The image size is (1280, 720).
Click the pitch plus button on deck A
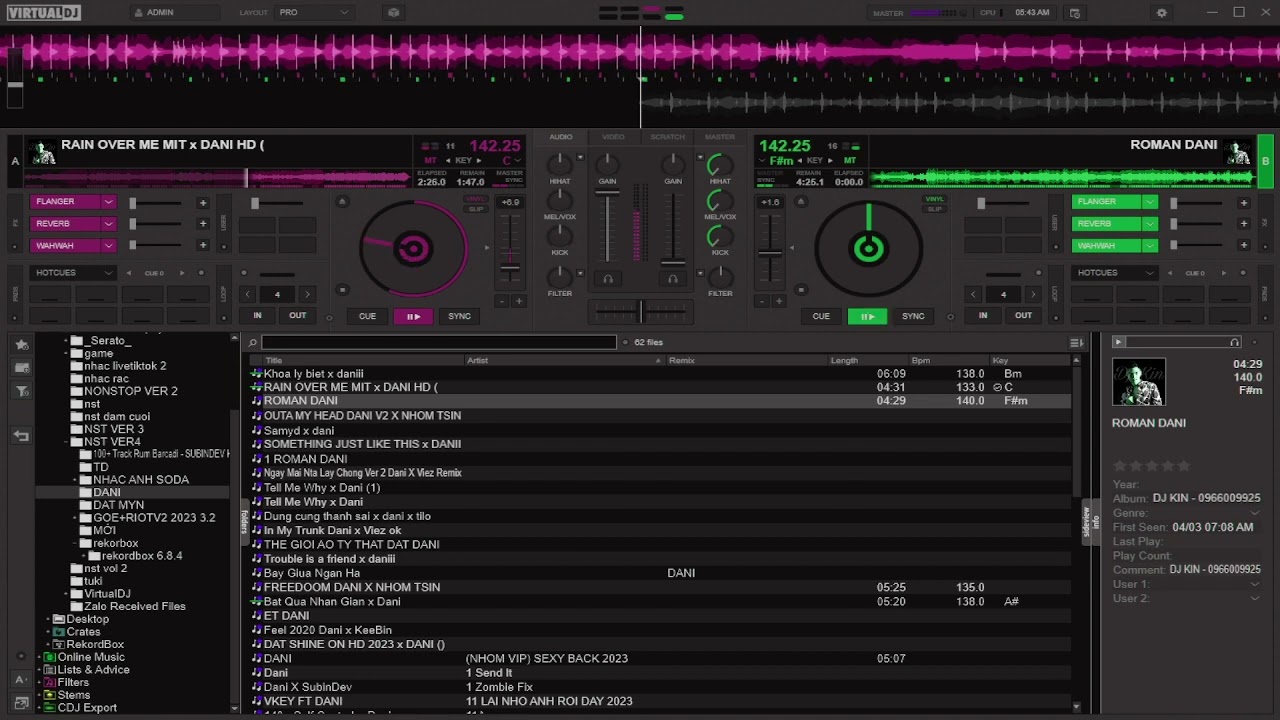tap(518, 301)
